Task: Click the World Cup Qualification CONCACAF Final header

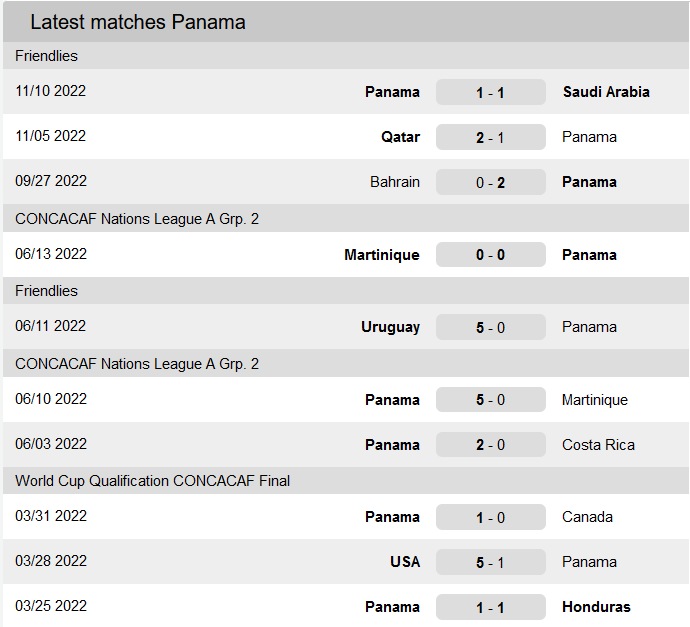Action: pyautogui.click(x=152, y=481)
